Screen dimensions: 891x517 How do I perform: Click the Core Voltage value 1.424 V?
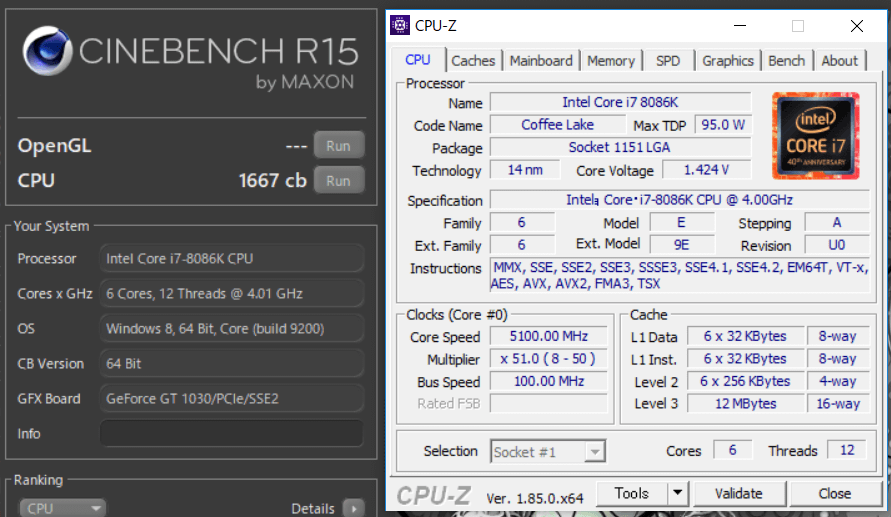tap(706, 170)
